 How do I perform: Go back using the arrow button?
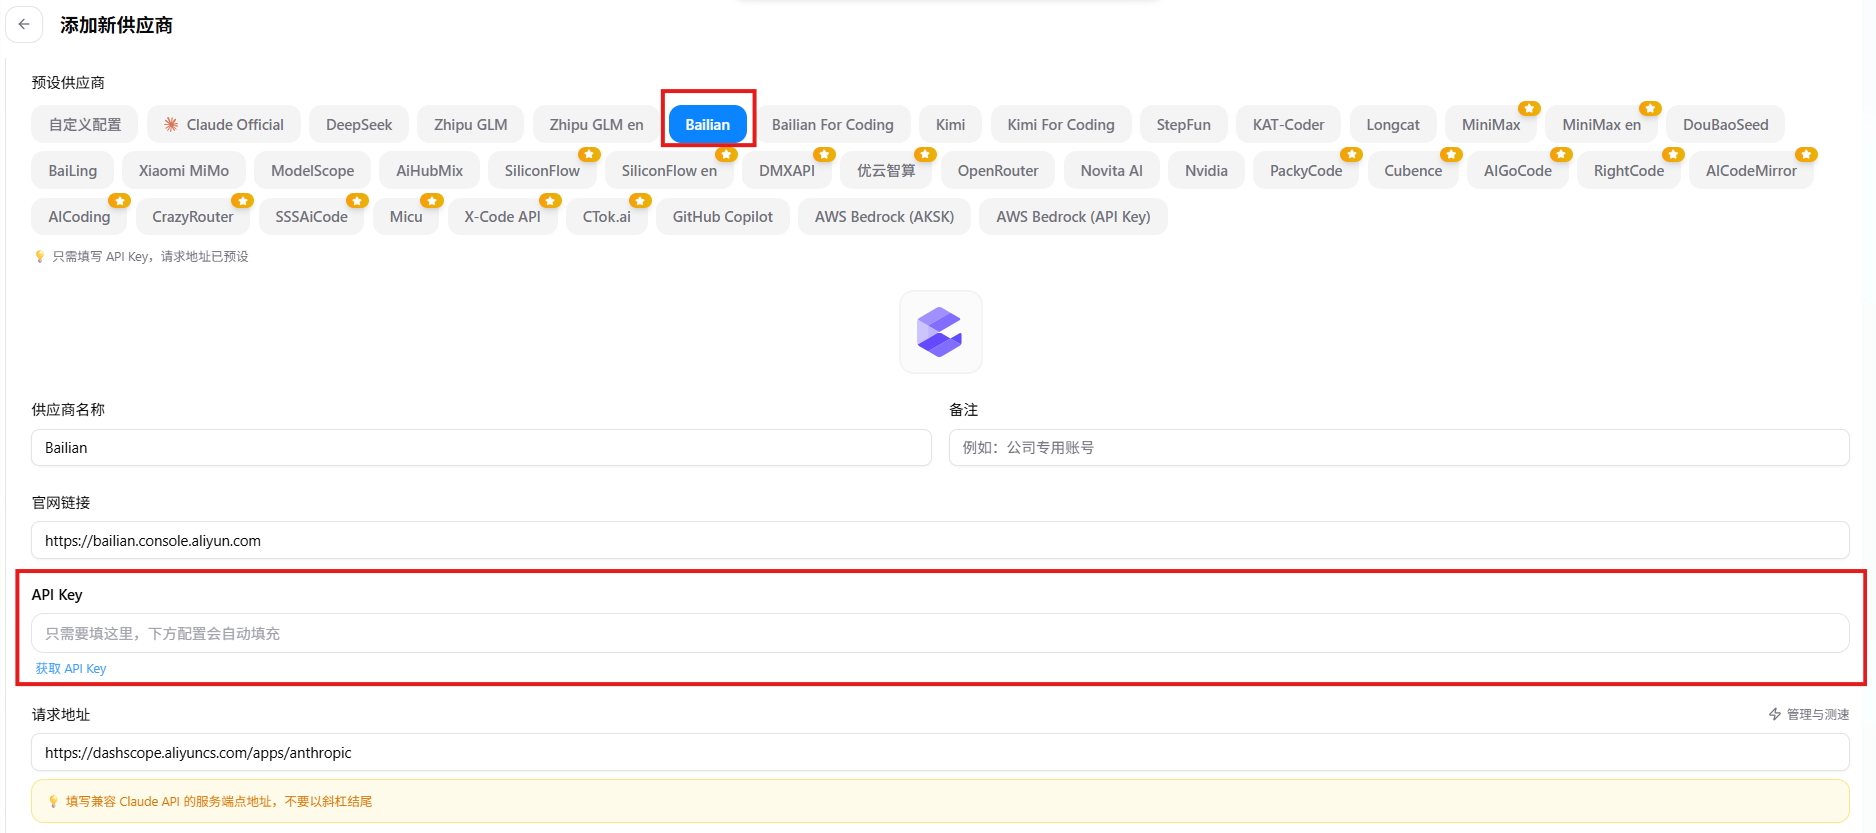pyautogui.click(x=24, y=25)
